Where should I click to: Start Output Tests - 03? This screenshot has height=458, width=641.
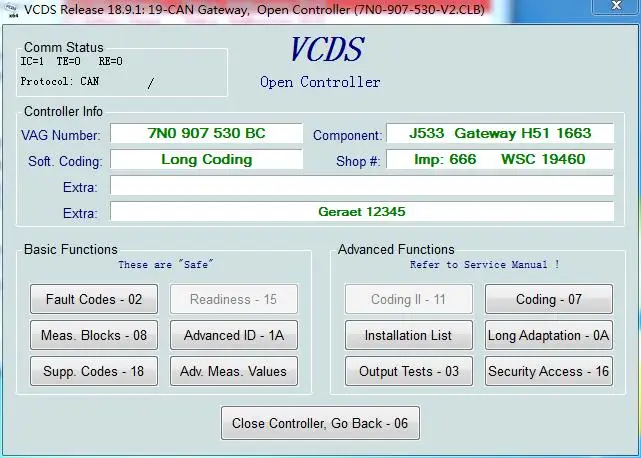[409, 371]
